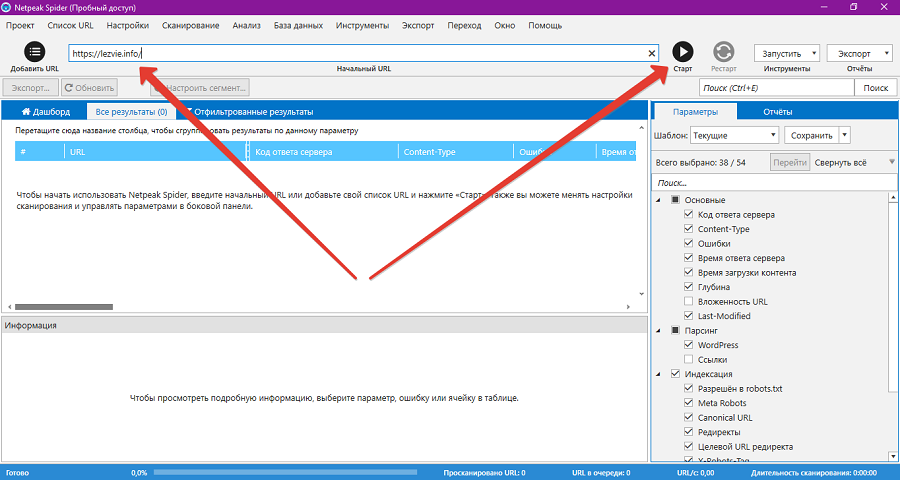Toggle the whole Основные group checkbox
Screen dimensions: 900x480
point(675,200)
